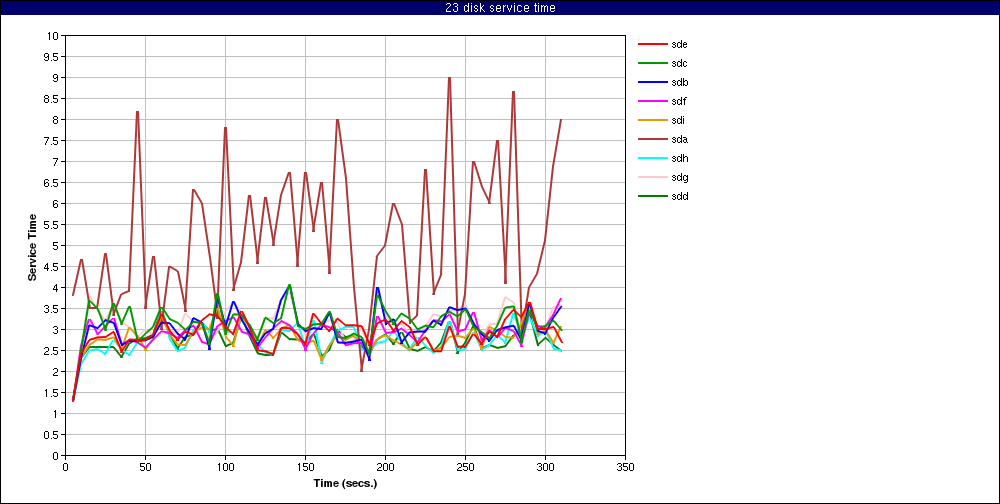This screenshot has height=504, width=1000.
Task: Click the brown sda legend line swatch
Action: coord(651,139)
